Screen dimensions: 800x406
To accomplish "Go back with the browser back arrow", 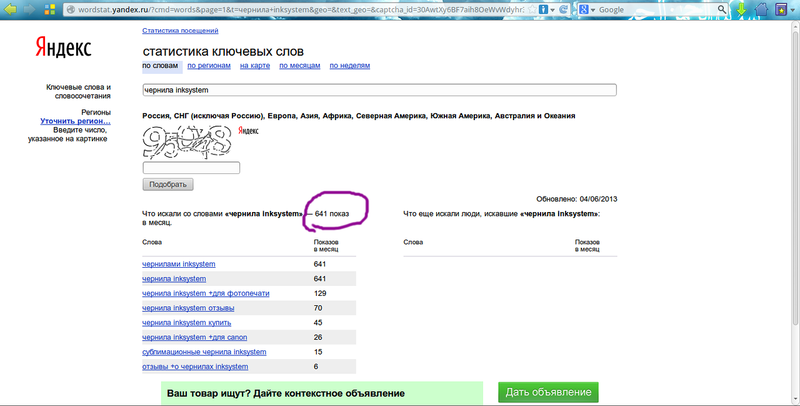I will tap(10, 9).
